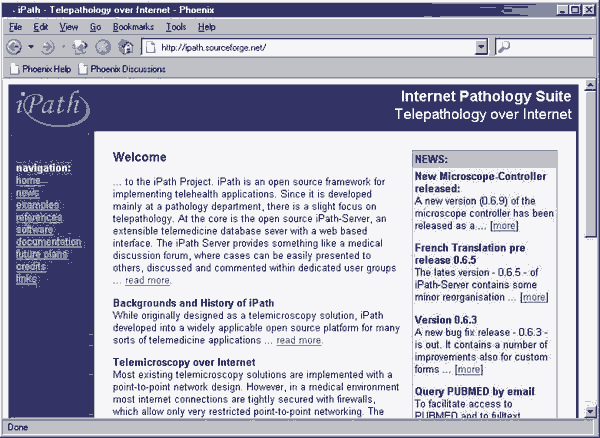Open the references navigation link
This screenshot has width=600, height=438.
click(39, 217)
